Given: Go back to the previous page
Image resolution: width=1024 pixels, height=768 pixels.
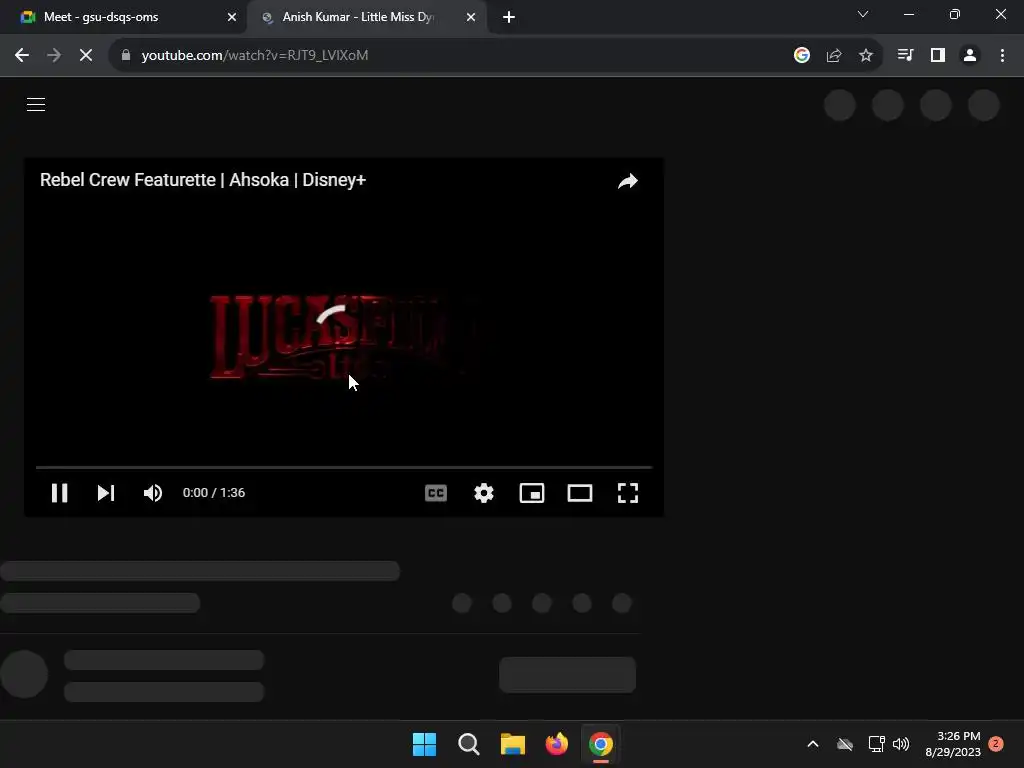Looking at the screenshot, I should click(x=22, y=56).
